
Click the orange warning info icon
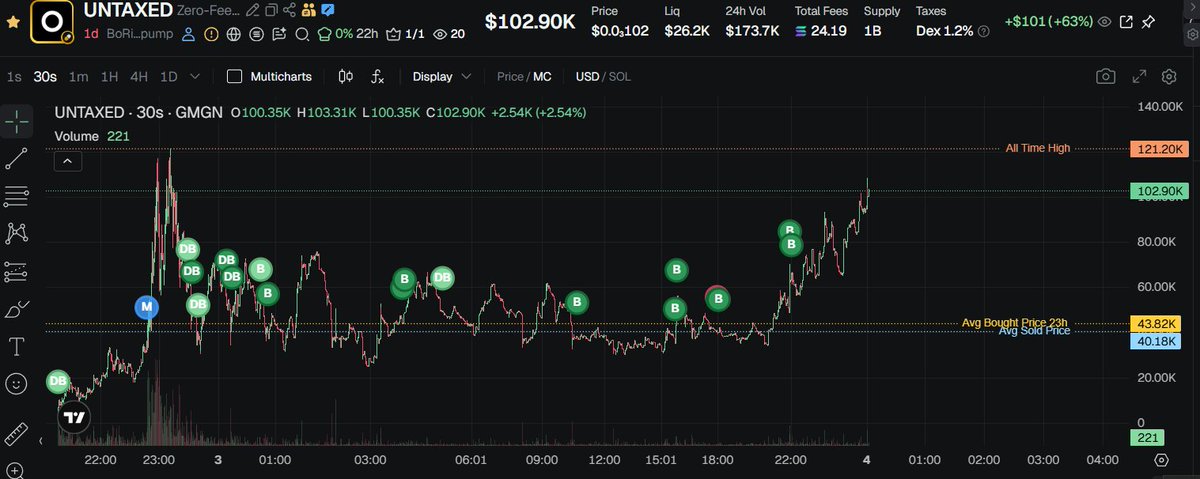click(x=211, y=33)
